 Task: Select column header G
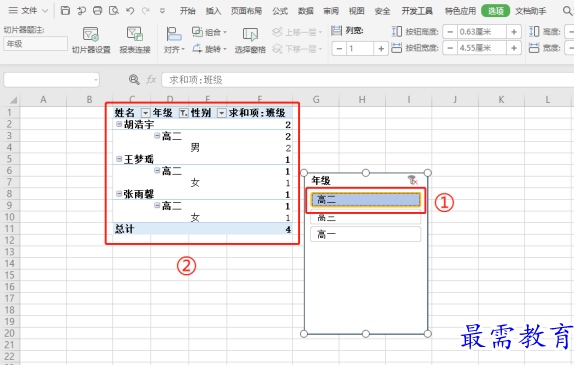(316, 100)
